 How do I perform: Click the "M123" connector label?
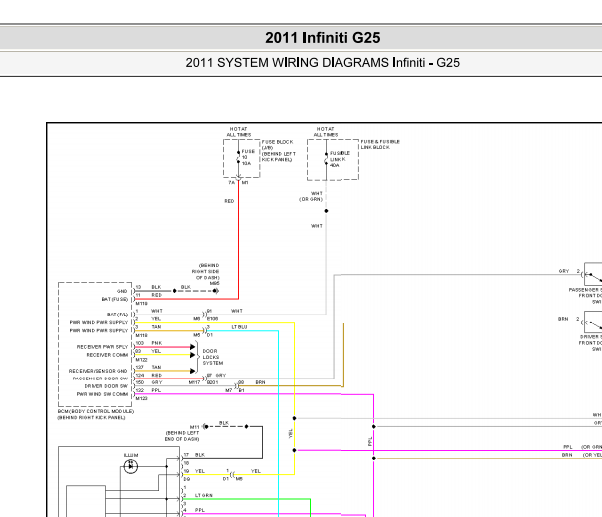pyautogui.click(x=141, y=398)
